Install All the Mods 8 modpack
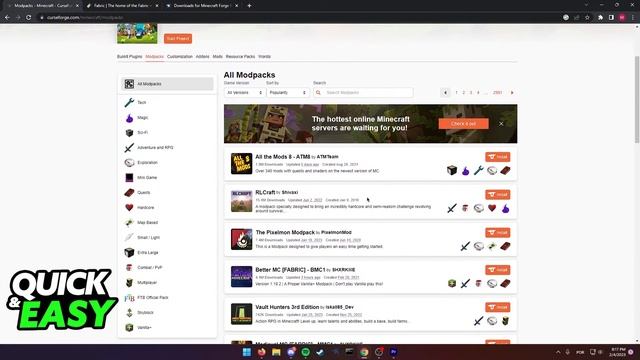Image resolution: width=640 pixels, height=360 pixels. (498, 157)
